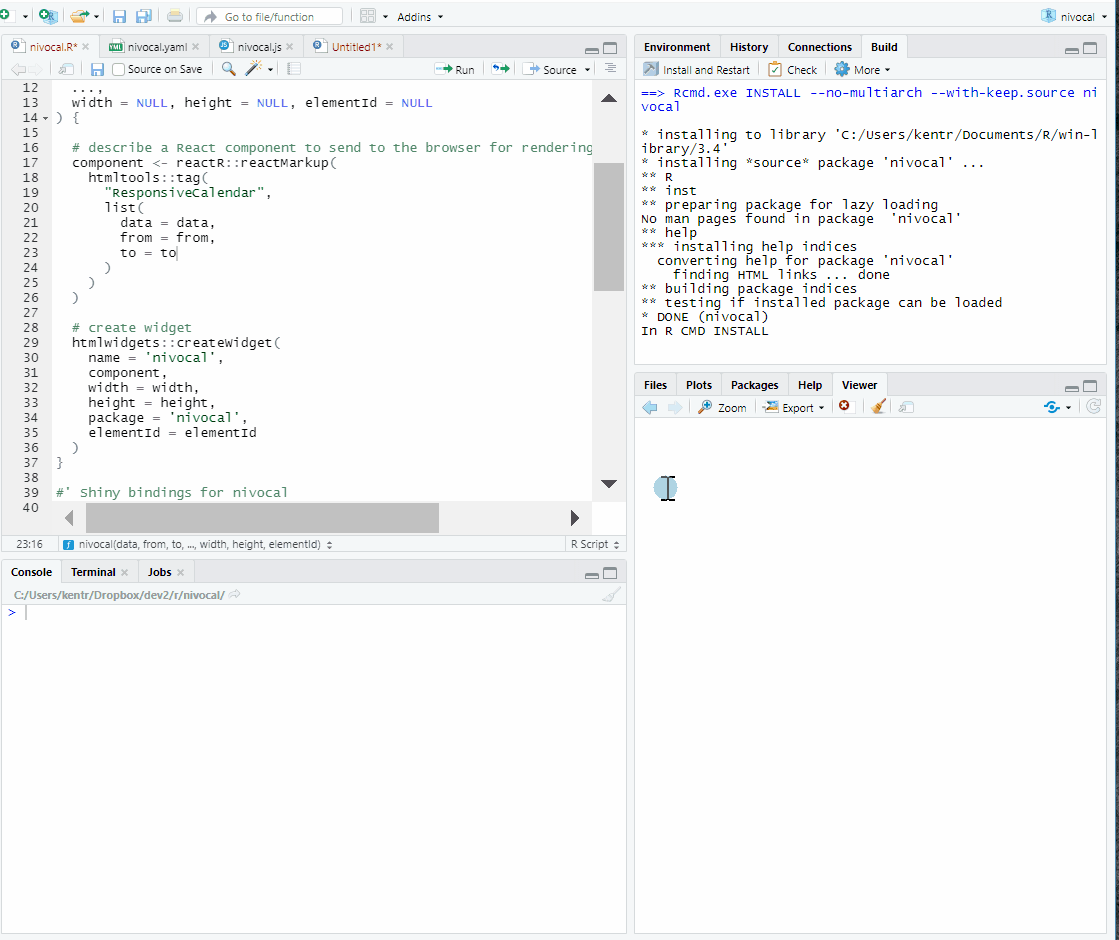The height and width of the screenshot is (940, 1119).
Task: Go forward in Viewer history
Action: tap(674, 407)
